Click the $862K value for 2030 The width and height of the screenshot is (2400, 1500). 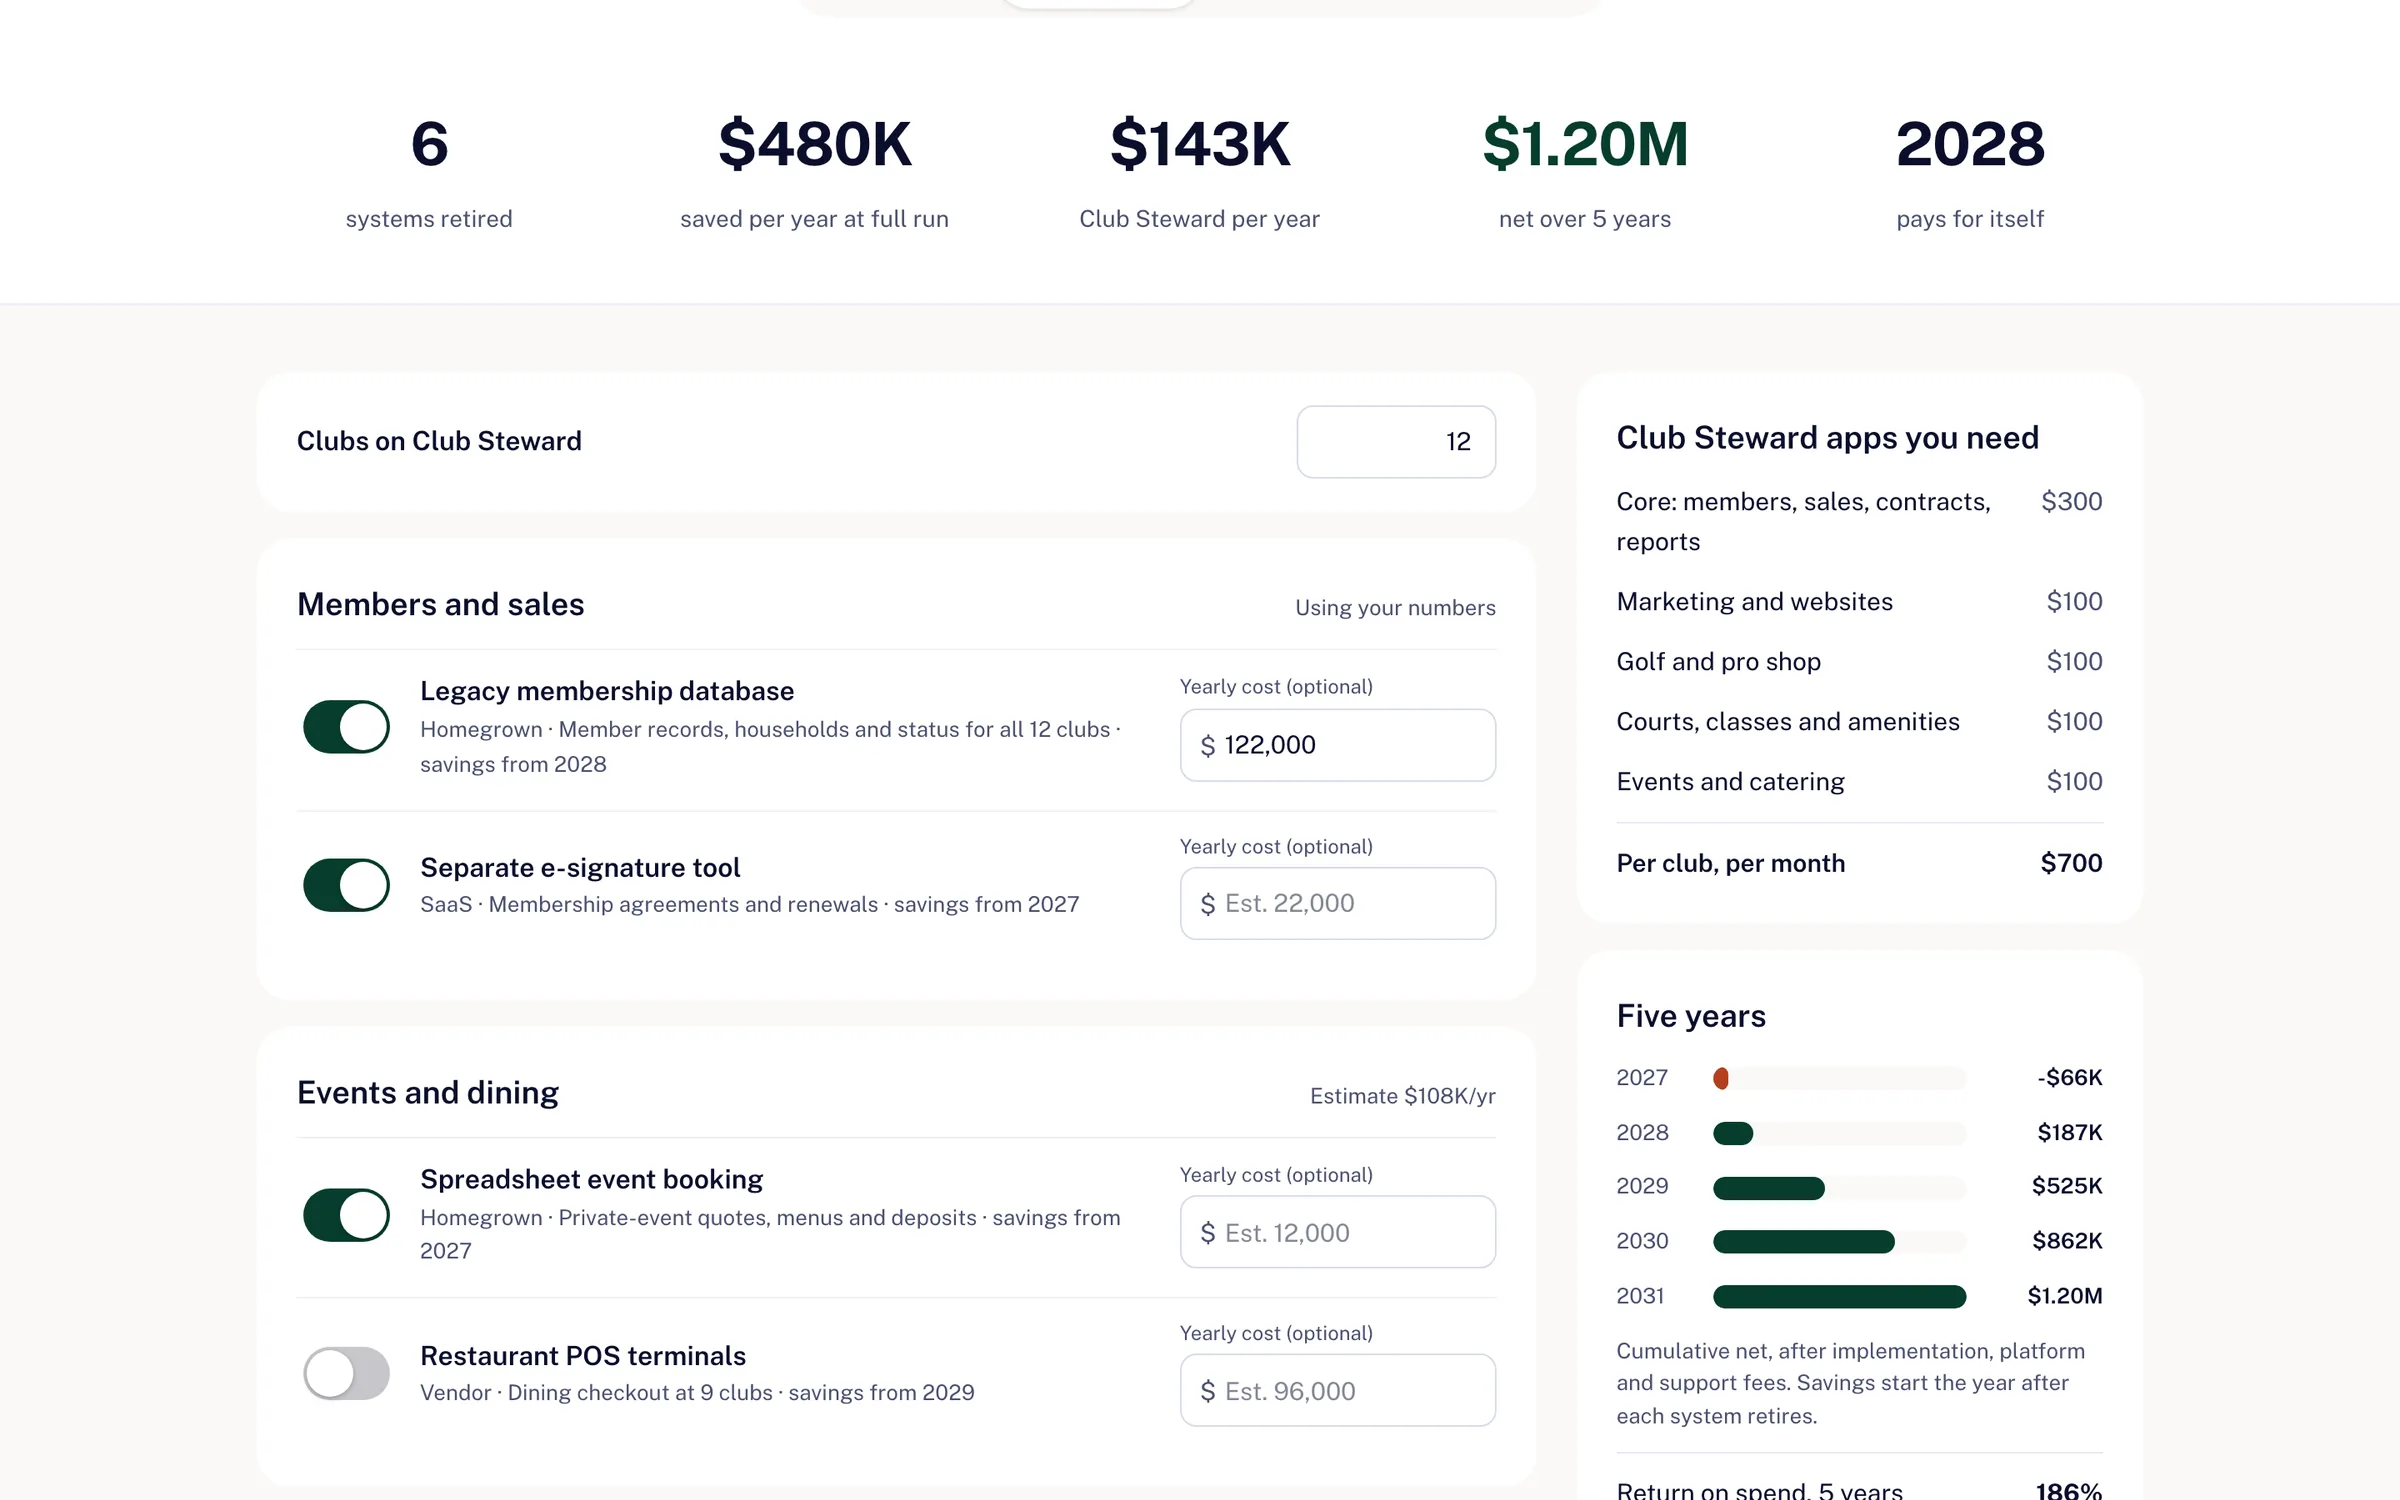click(2067, 1241)
